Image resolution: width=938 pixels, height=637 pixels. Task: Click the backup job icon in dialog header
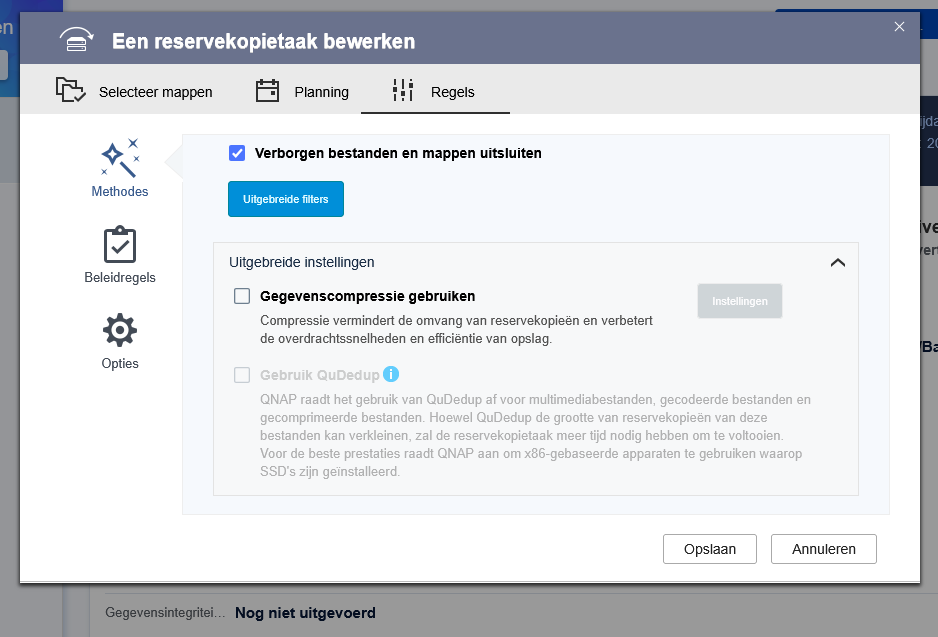tap(77, 40)
